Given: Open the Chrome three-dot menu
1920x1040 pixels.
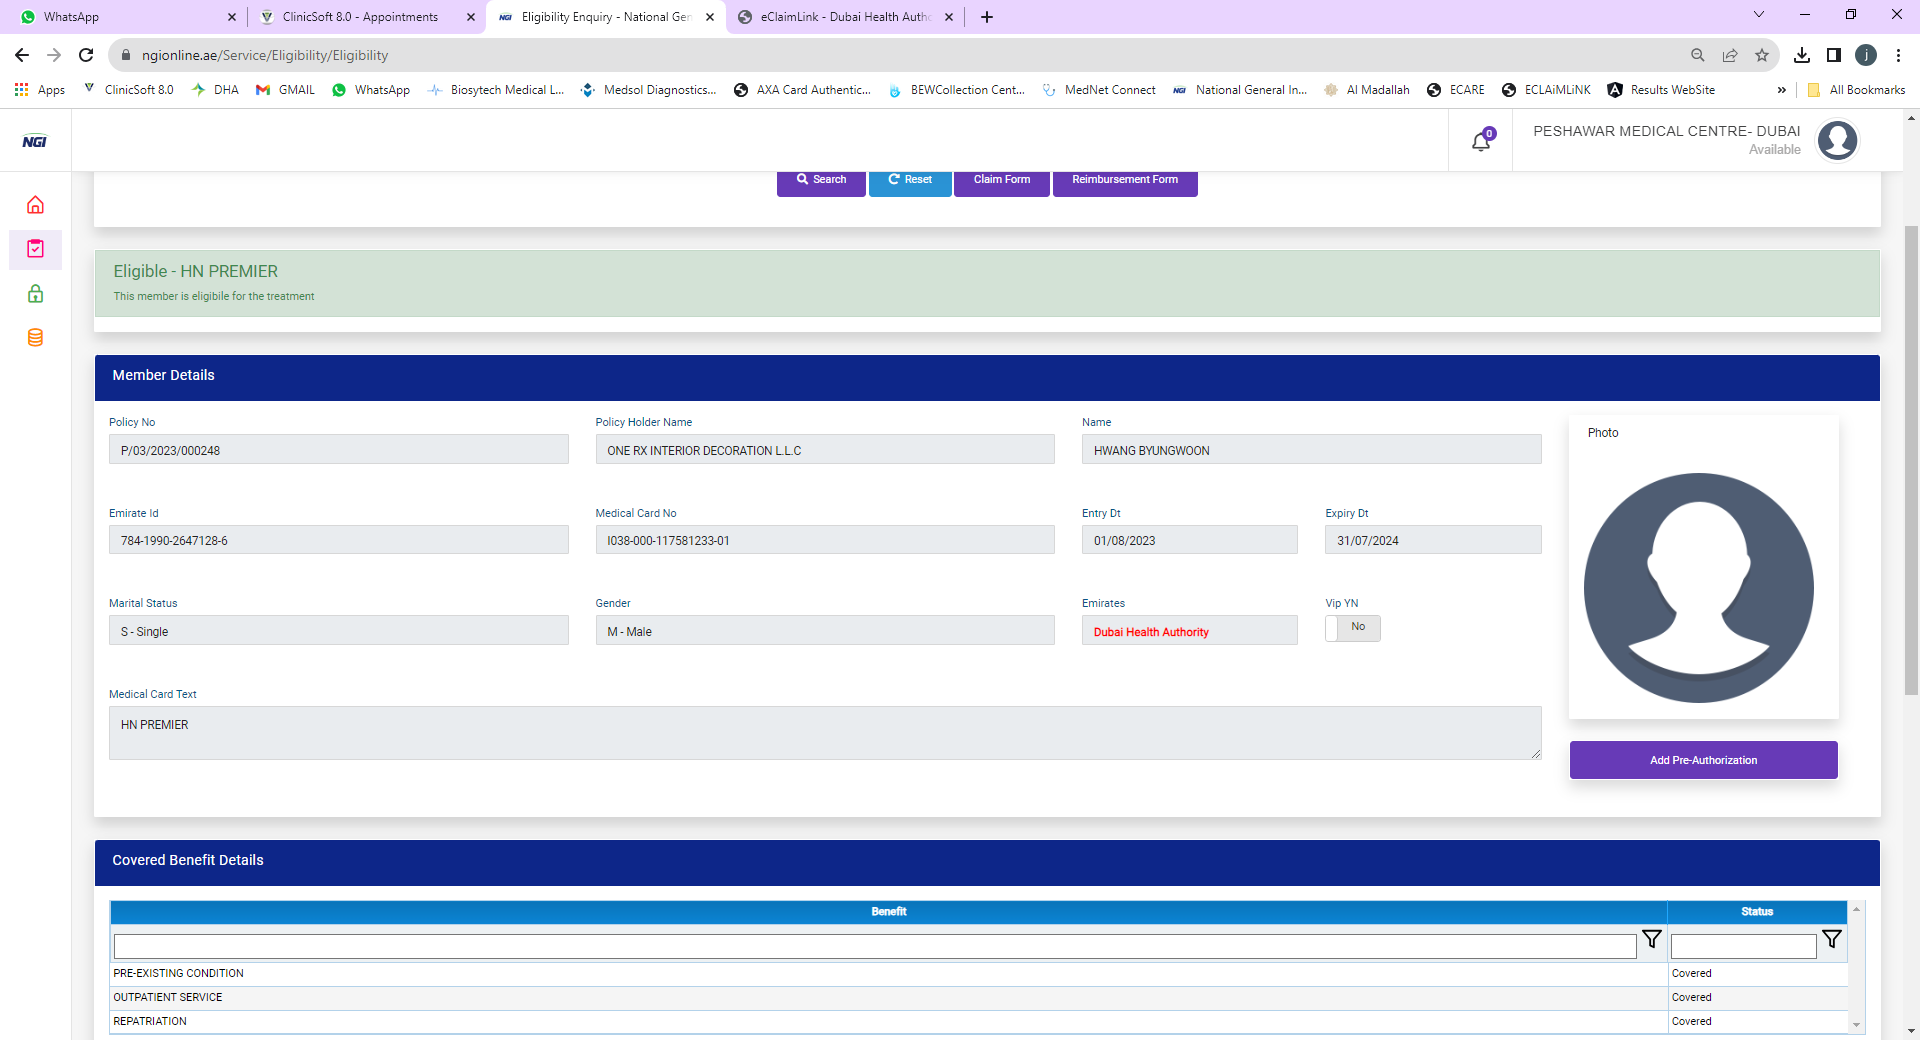Looking at the screenshot, I should [1898, 55].
